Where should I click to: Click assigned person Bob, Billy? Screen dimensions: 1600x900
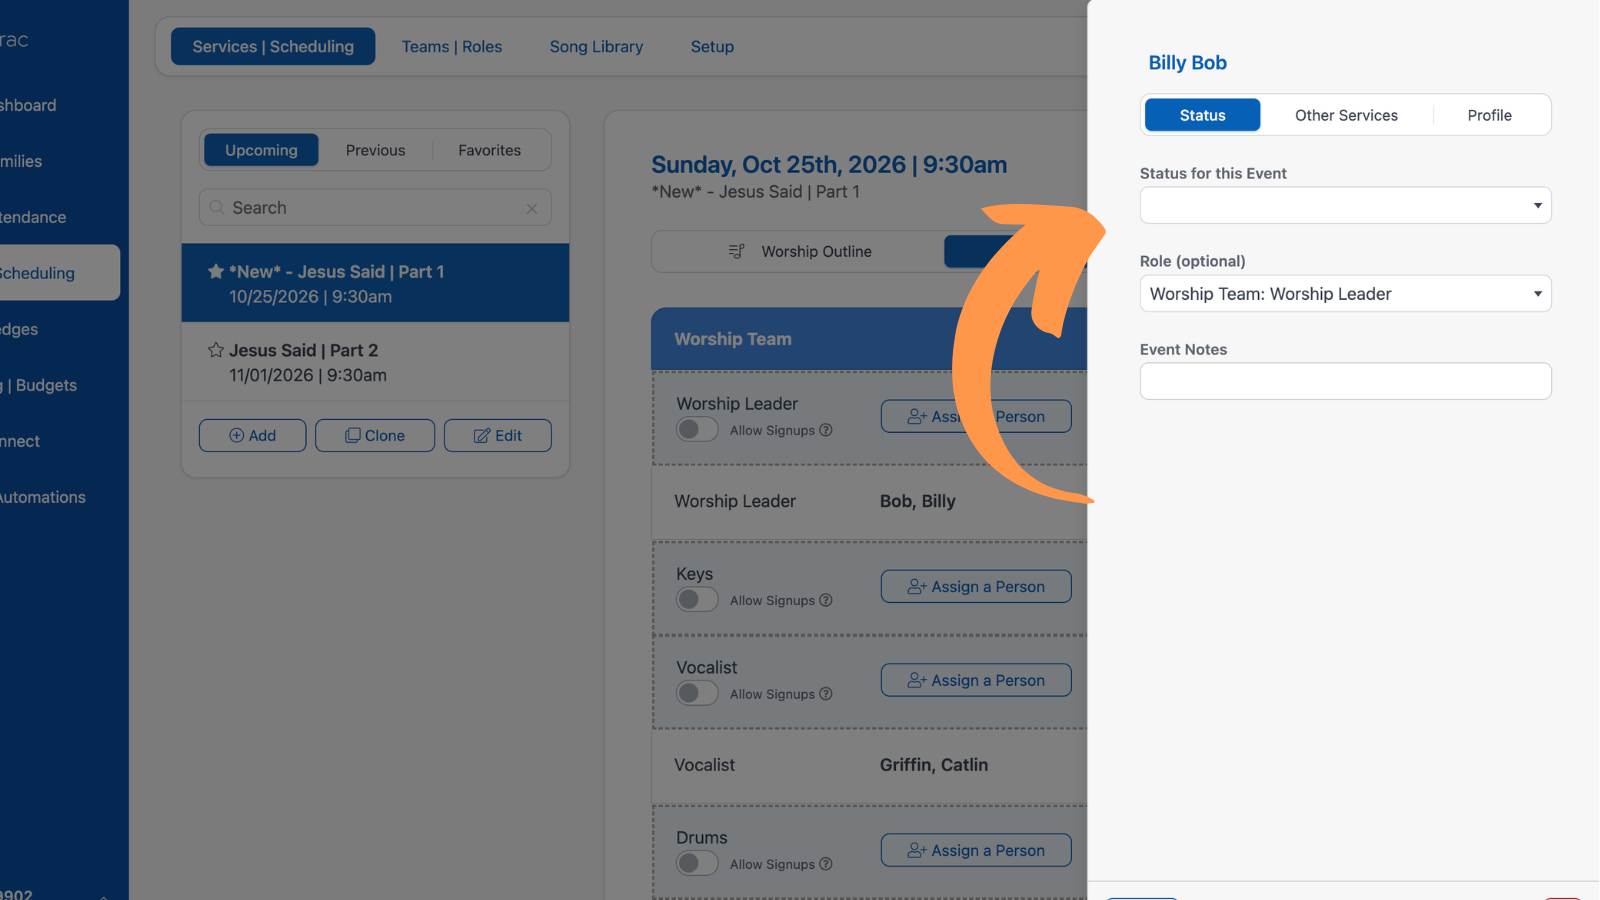pyautogui.click(x=917, y=501)
